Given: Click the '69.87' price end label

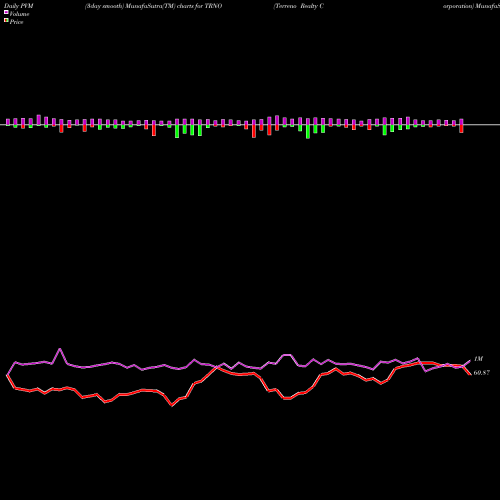Looking at the screenshot, I should [x=482, y=373].
